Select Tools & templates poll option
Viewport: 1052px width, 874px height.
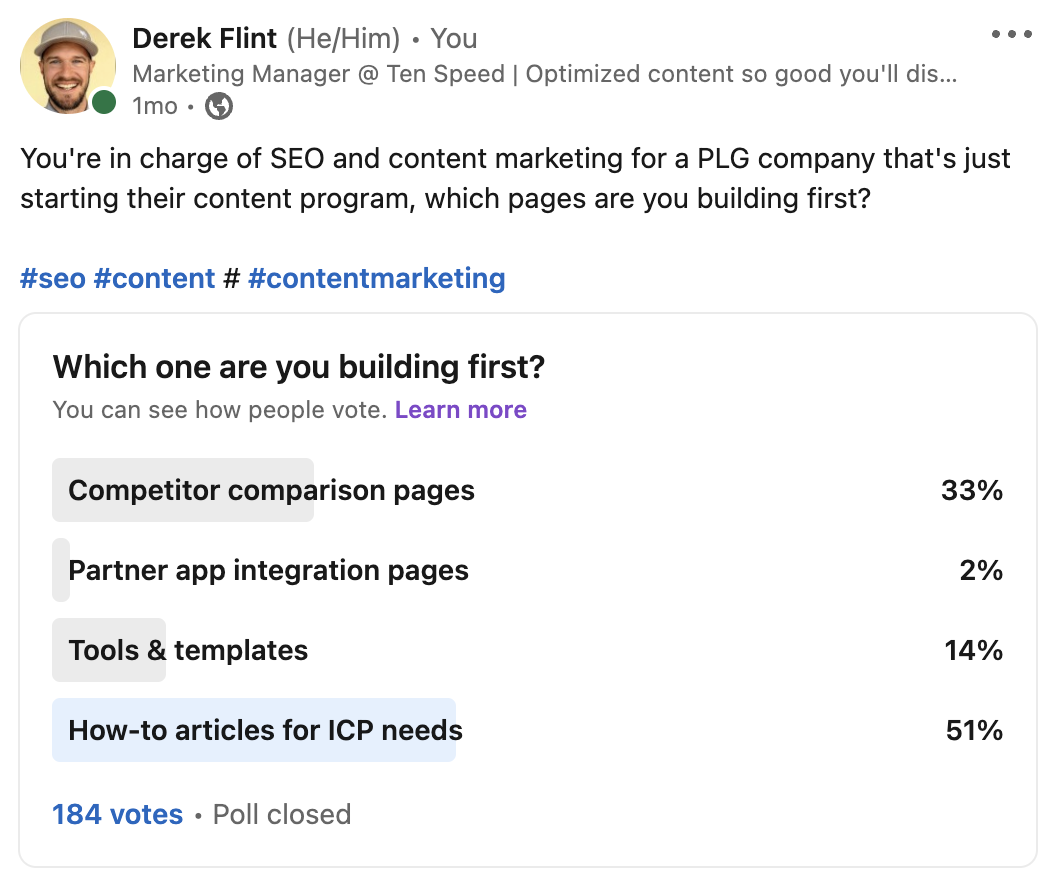[188, 651]
